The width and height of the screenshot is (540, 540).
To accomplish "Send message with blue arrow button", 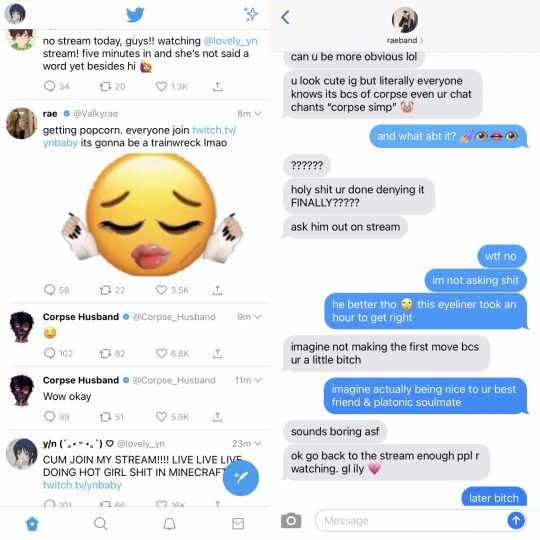I will (516, 520).
